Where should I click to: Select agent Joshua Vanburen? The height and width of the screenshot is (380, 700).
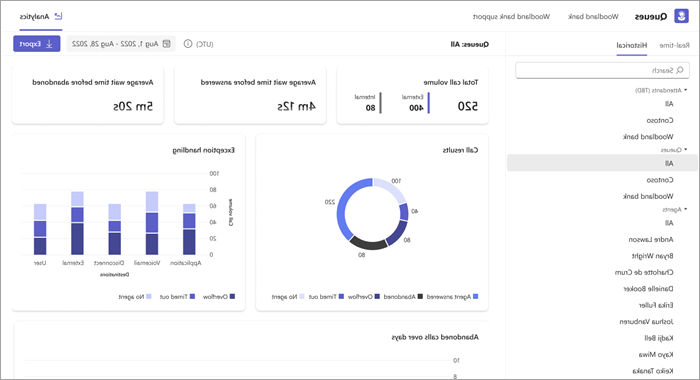pos(646,322)
